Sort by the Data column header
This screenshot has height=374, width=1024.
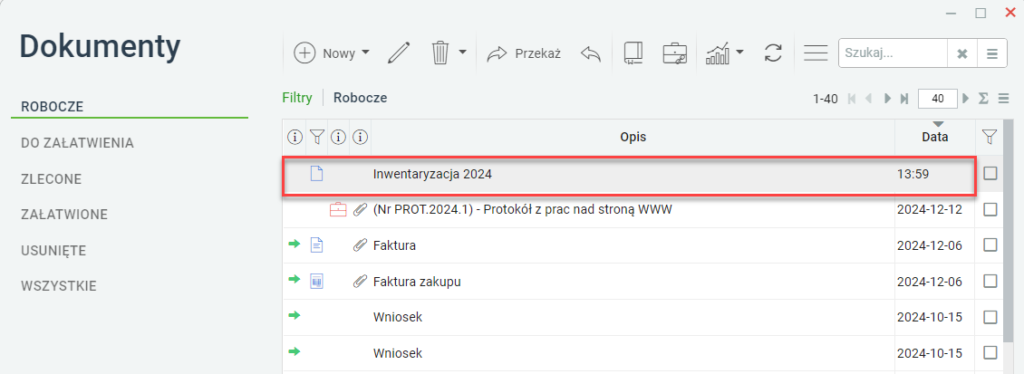935,137
